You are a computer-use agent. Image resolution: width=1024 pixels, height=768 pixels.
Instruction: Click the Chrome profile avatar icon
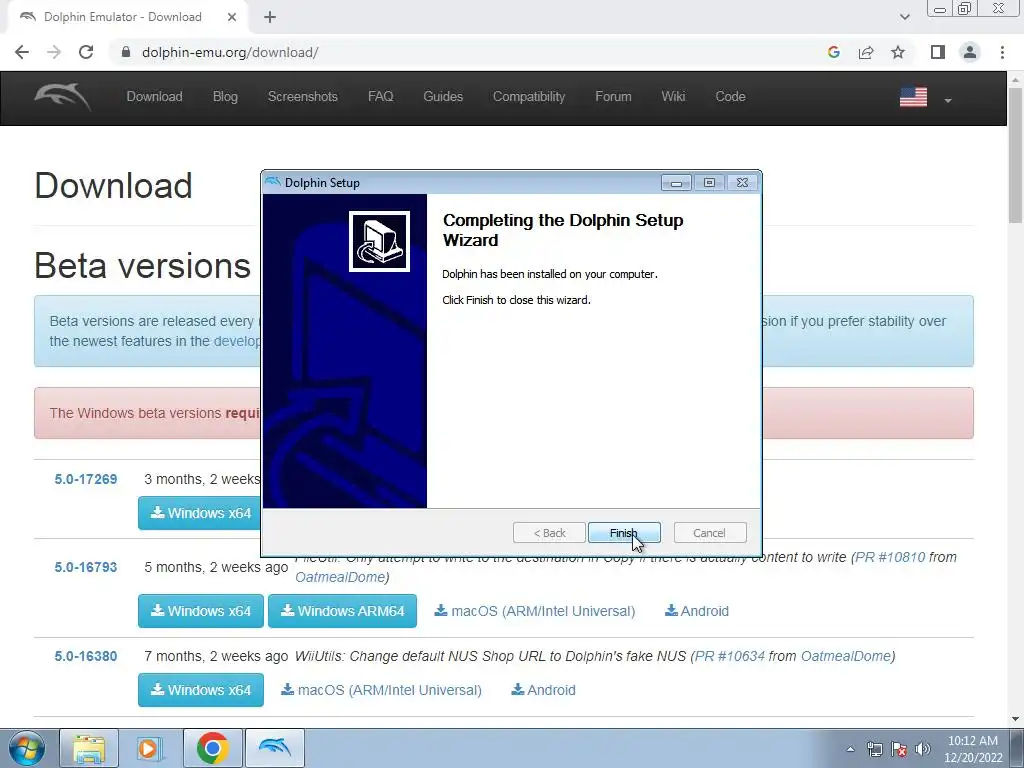(x=970, y=52)
